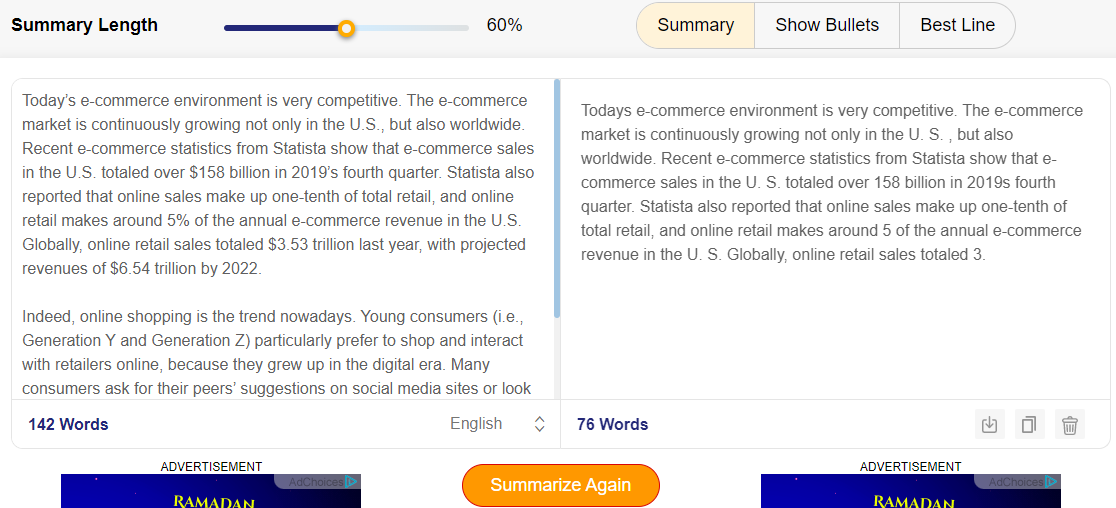Open the right Ramadan advertisement banner
The width and height of the screenshot is (1116, 508).
[910, 492]
